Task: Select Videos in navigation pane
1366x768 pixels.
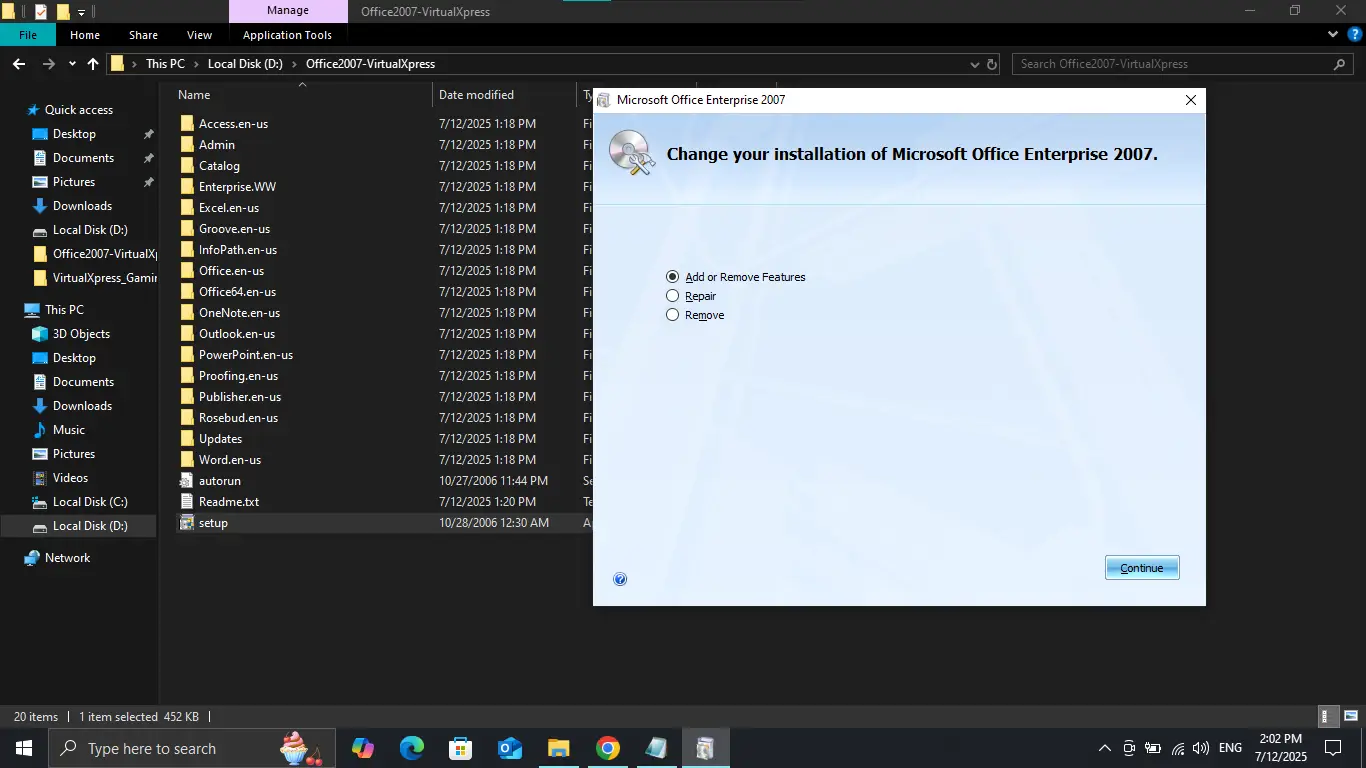Action: tap(70, 478)
